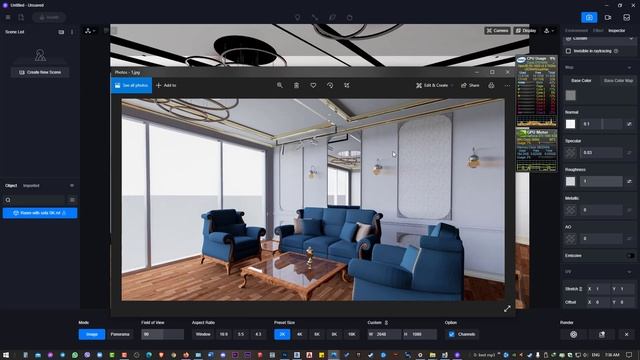Select the Base Color tab

tap(581, 81)
